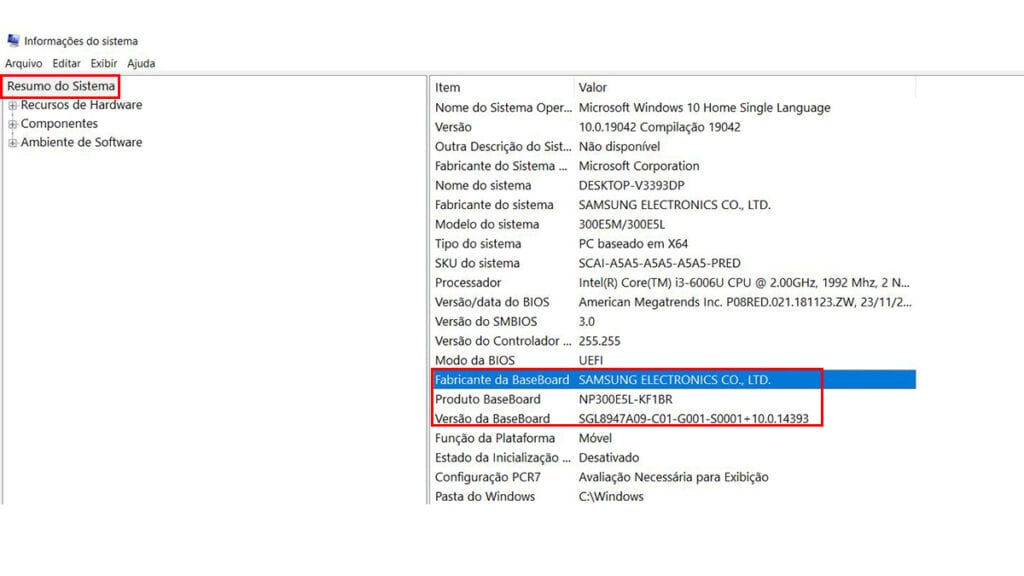
Task: Click the 255.255 value
Action: tap(600, 341)
